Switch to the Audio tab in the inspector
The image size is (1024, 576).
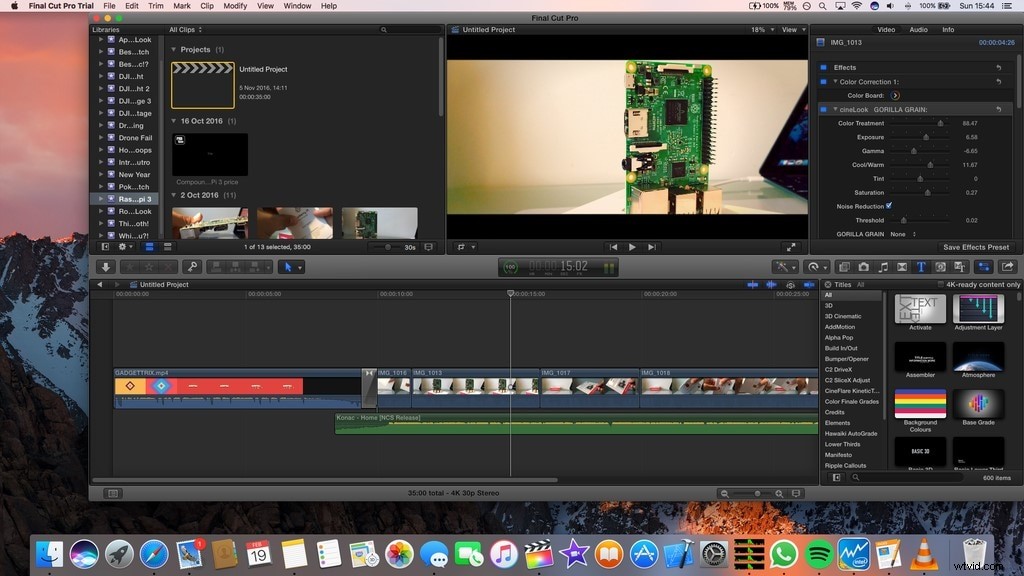918,30
